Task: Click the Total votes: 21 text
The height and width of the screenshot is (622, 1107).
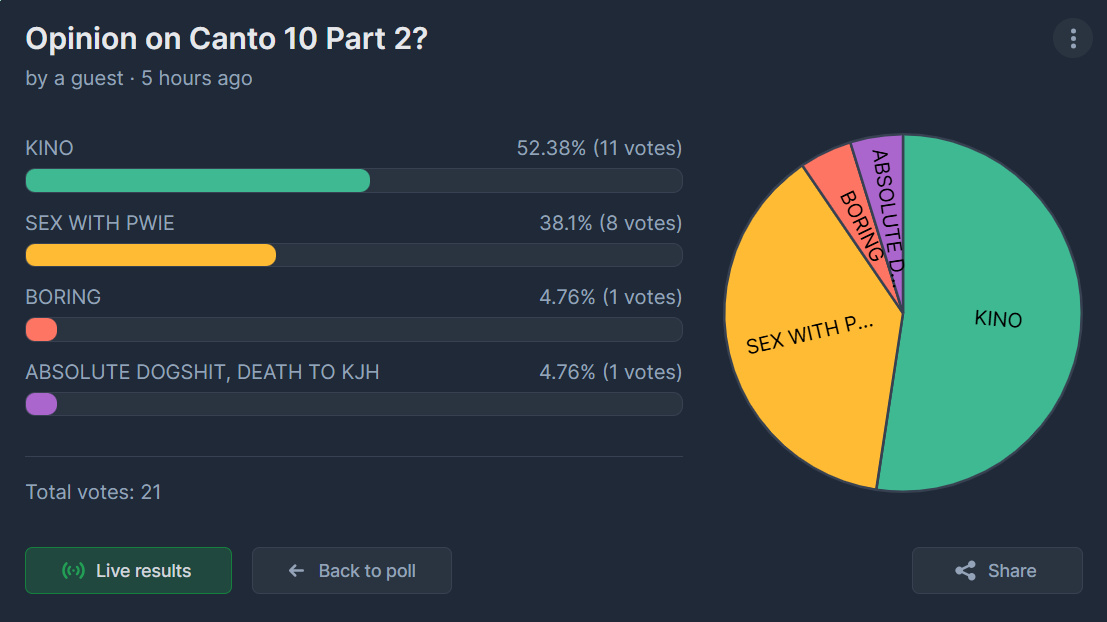Action: click(93, 492)
